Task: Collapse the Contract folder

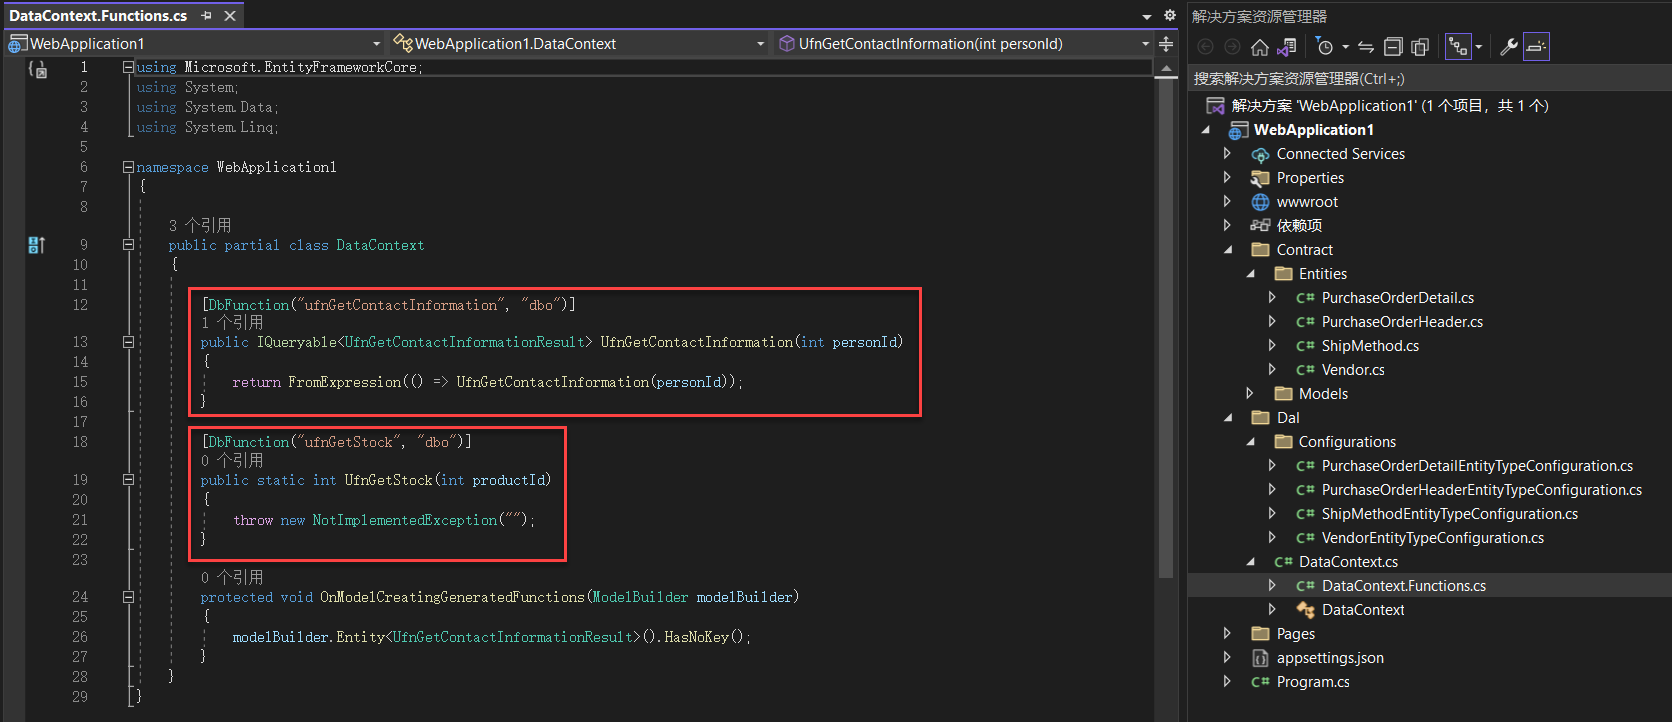Action: click(x=1228, y=250)
